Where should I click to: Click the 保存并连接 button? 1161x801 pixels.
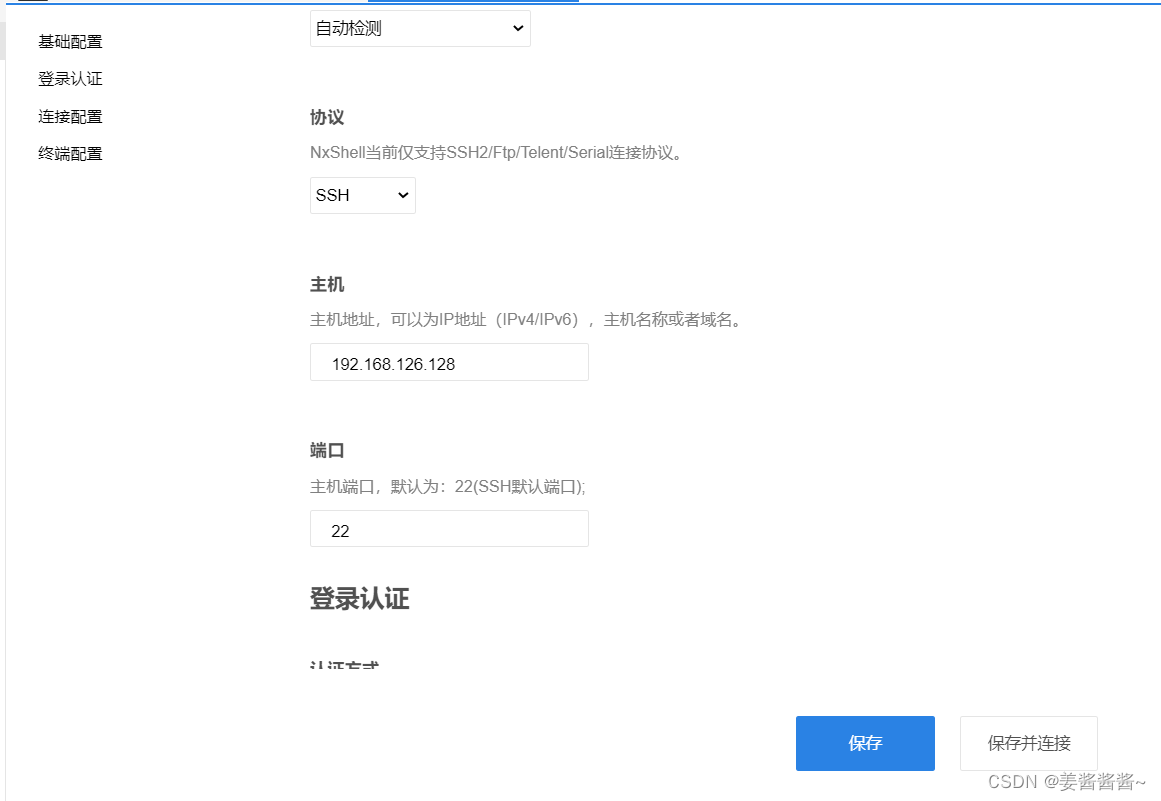click(x=1028, y=743)
